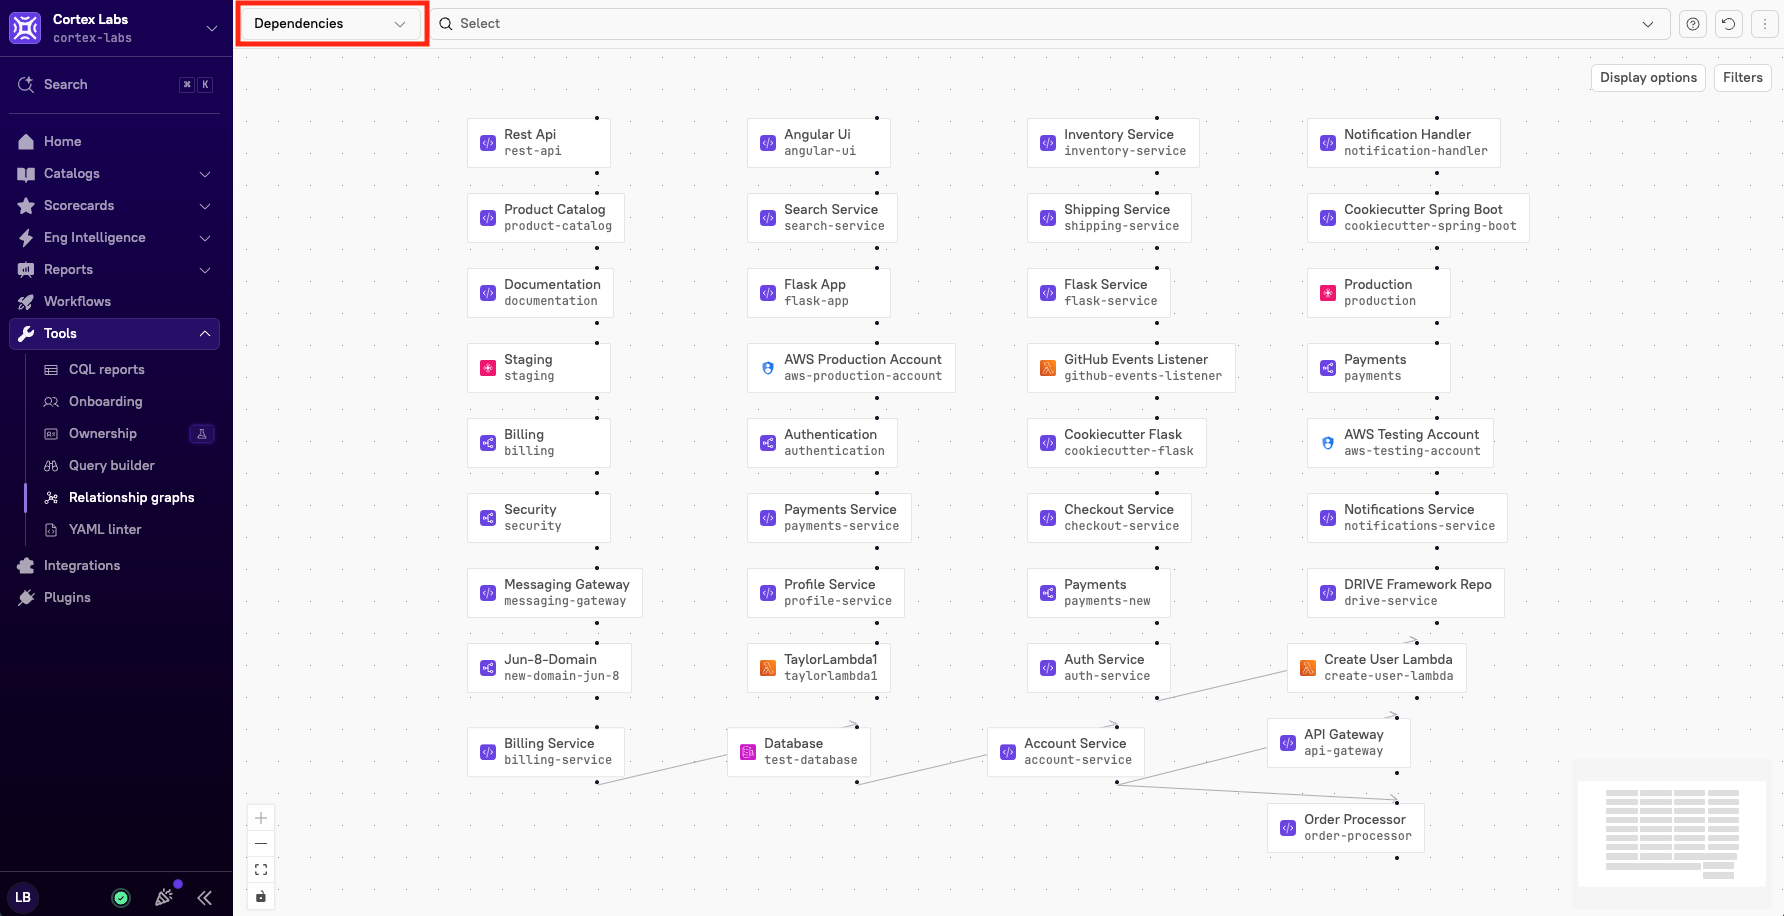1784x916 pixels.
Task: Go to Home in sidebar
Action: [115, 142]
